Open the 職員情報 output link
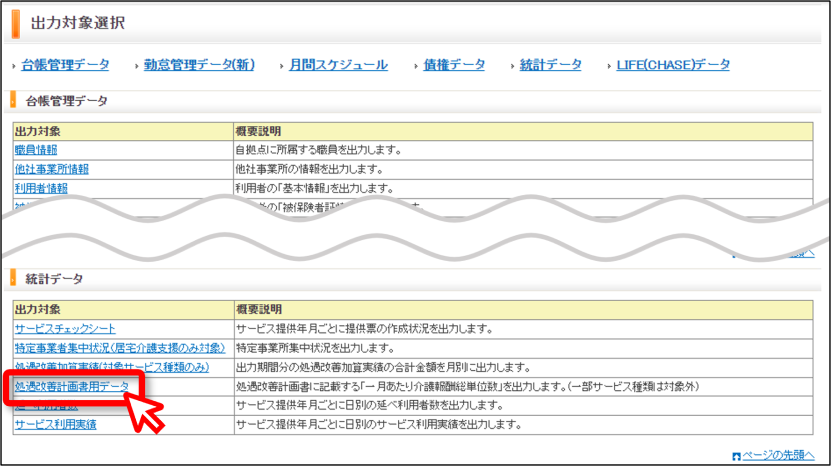The image size is (831, 466). pos(36,150)
